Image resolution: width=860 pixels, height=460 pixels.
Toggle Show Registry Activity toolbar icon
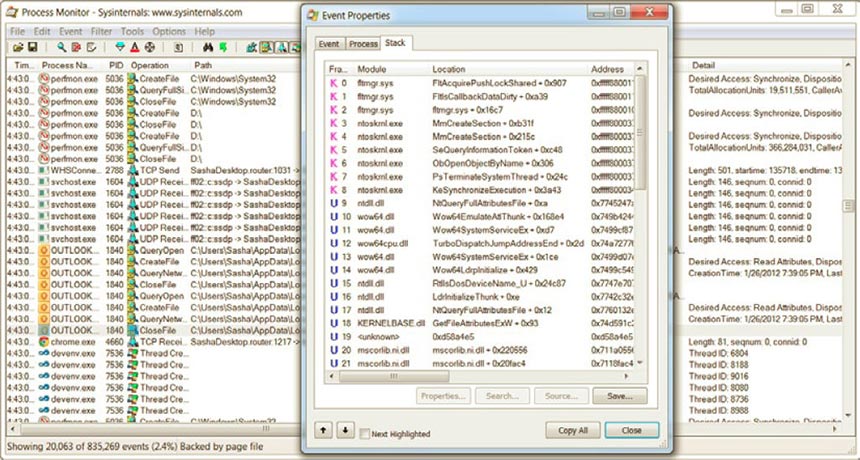252,48
